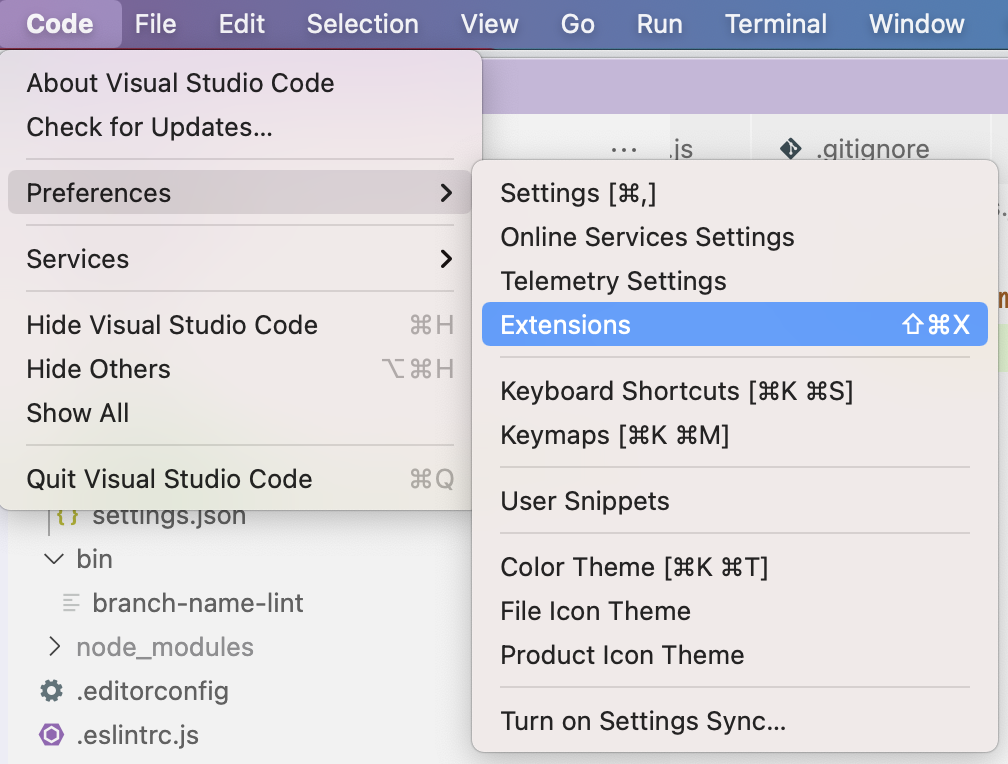Open User Snippets
This screenshot has height=764, width=1008.
735,500
